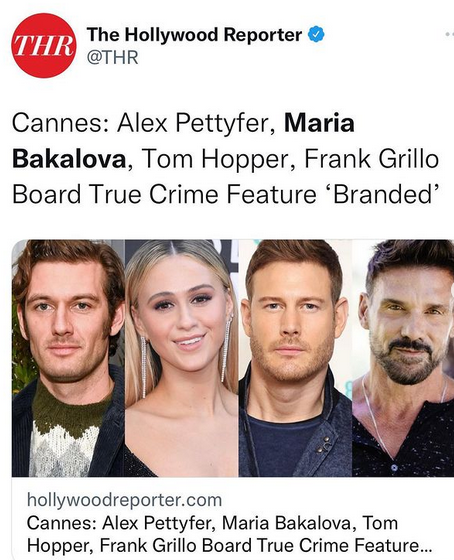
Task: Open the THR red profile avatar
Action: tap(45, 45)
